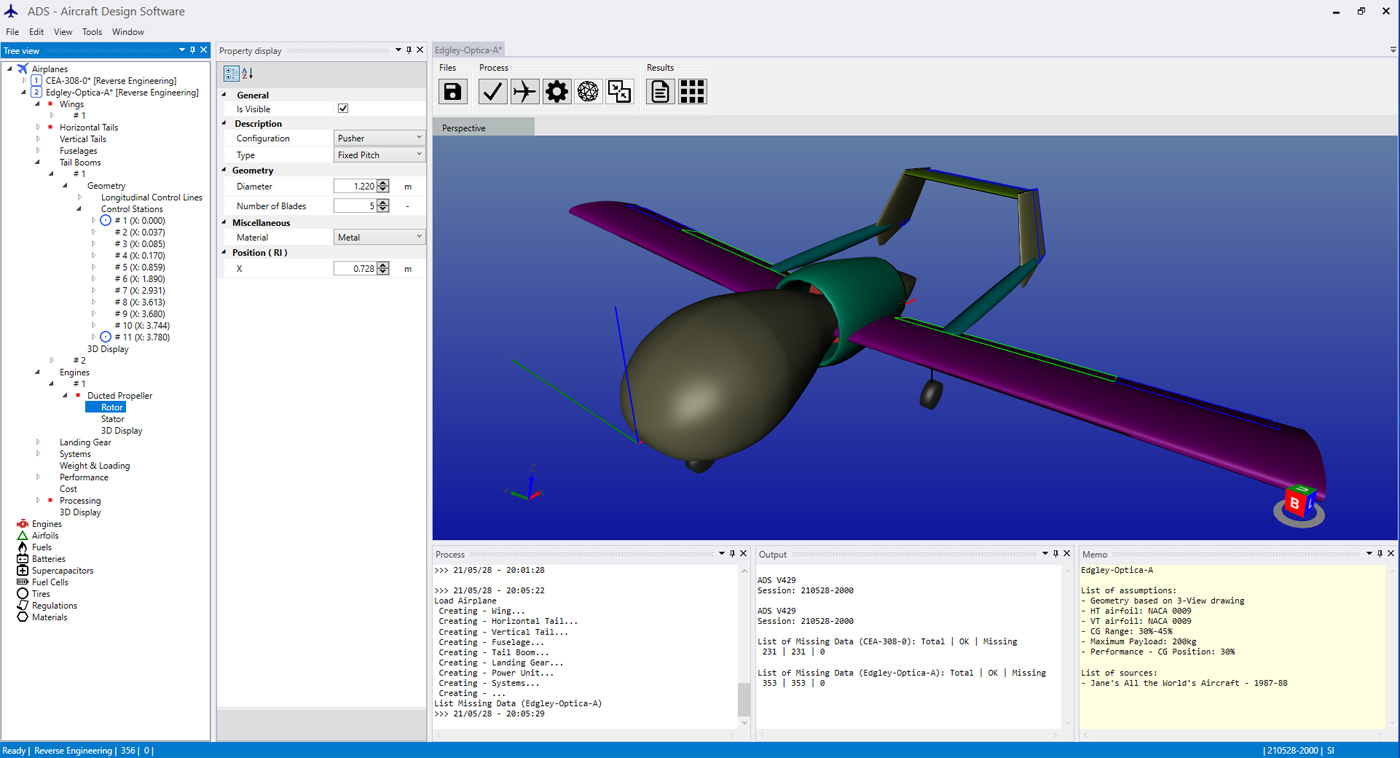This screenshot has width=1400, height=758.
Task: Open document tab list dropdown arrow
Action: pyautogui.click(x=1393, y=50)
